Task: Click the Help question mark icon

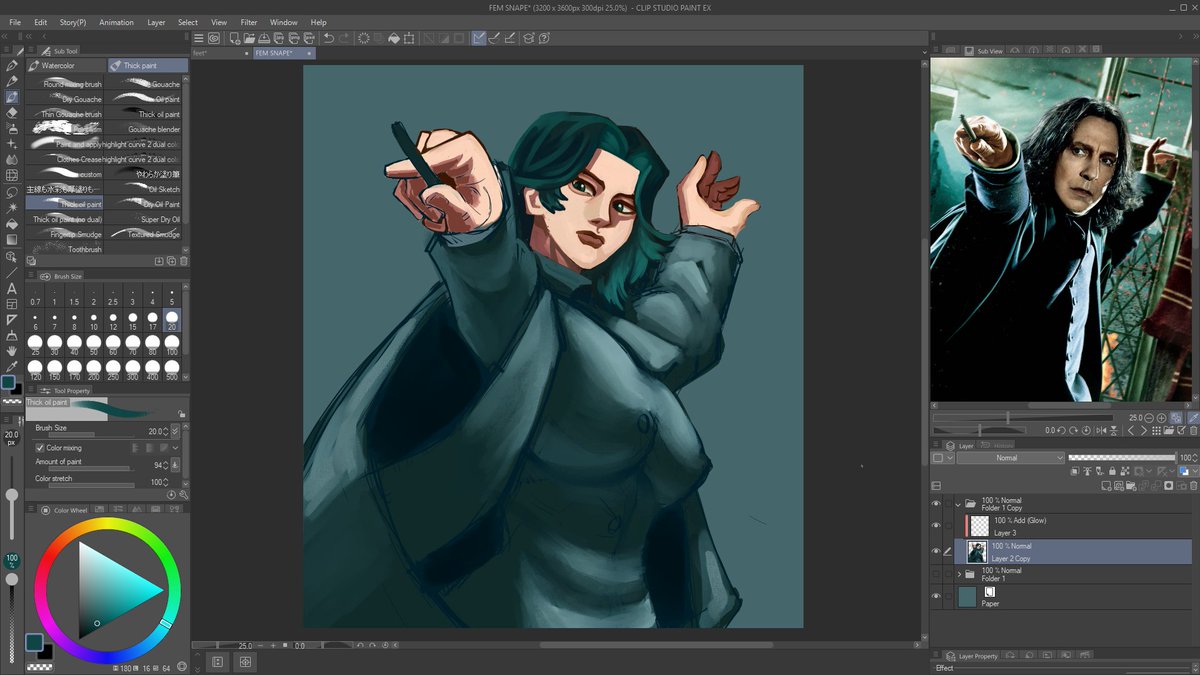Action: pos(545,39)
